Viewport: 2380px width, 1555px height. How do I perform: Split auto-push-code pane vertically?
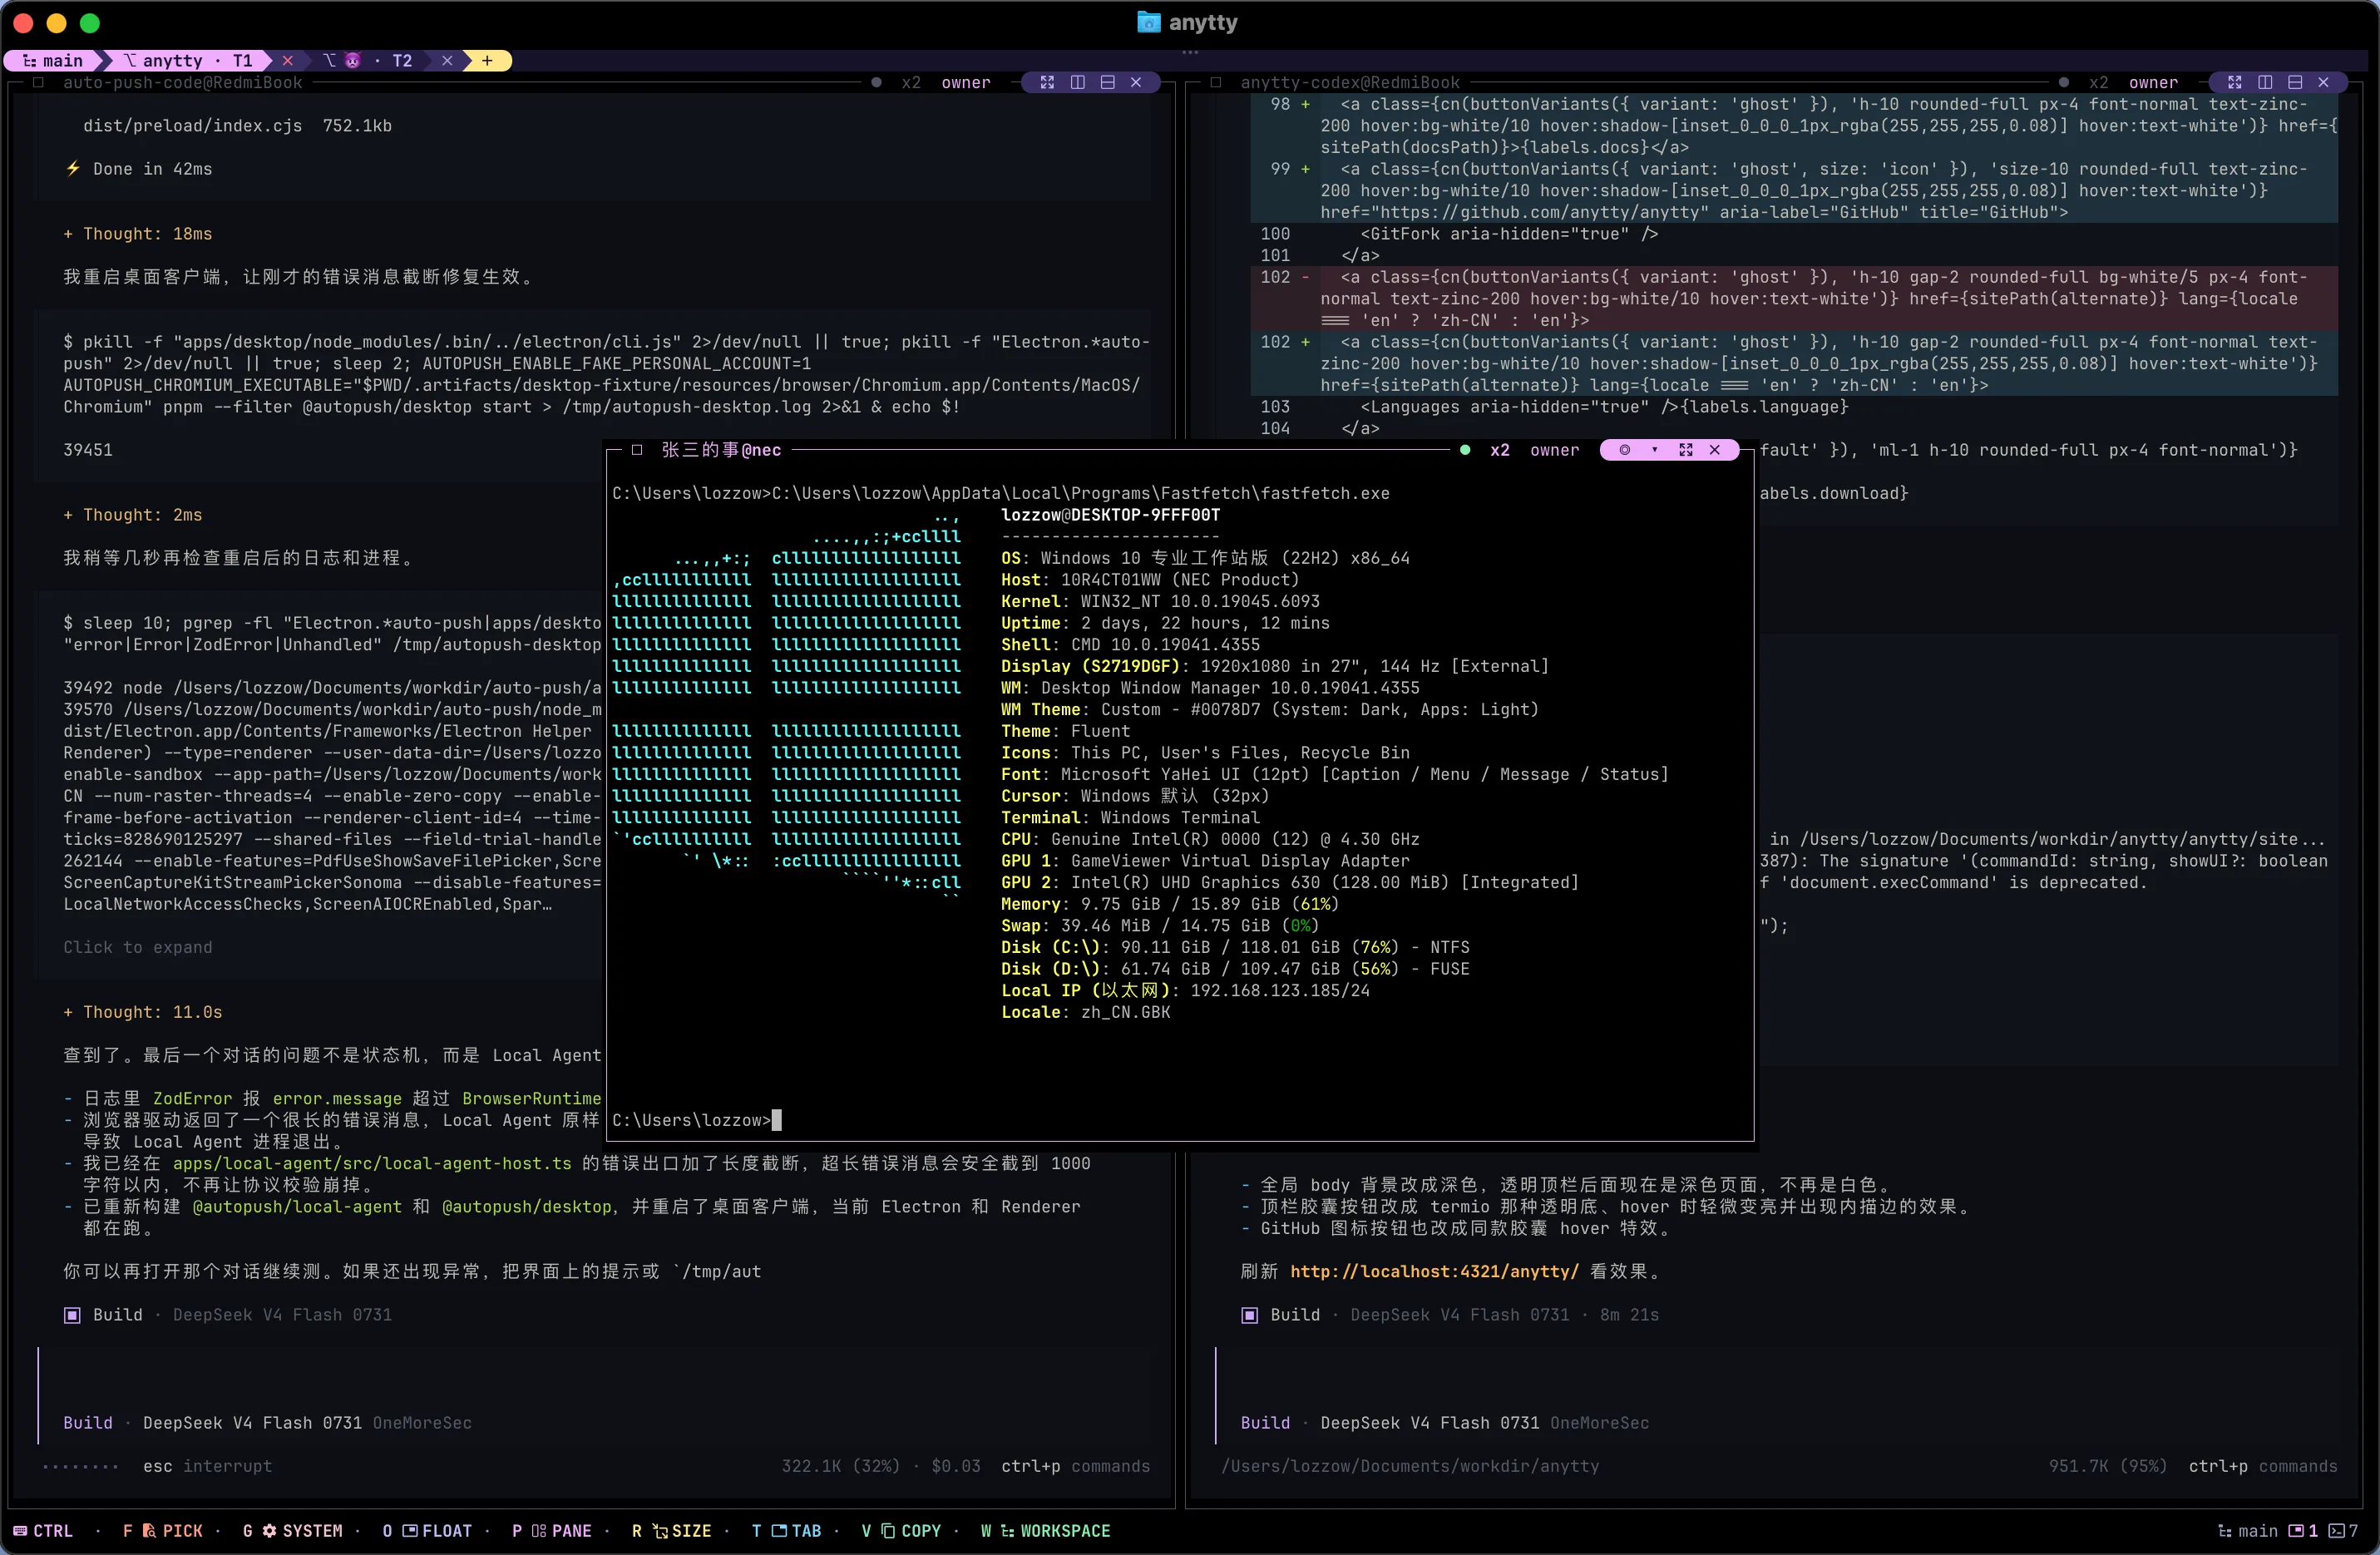point(1077,83)
